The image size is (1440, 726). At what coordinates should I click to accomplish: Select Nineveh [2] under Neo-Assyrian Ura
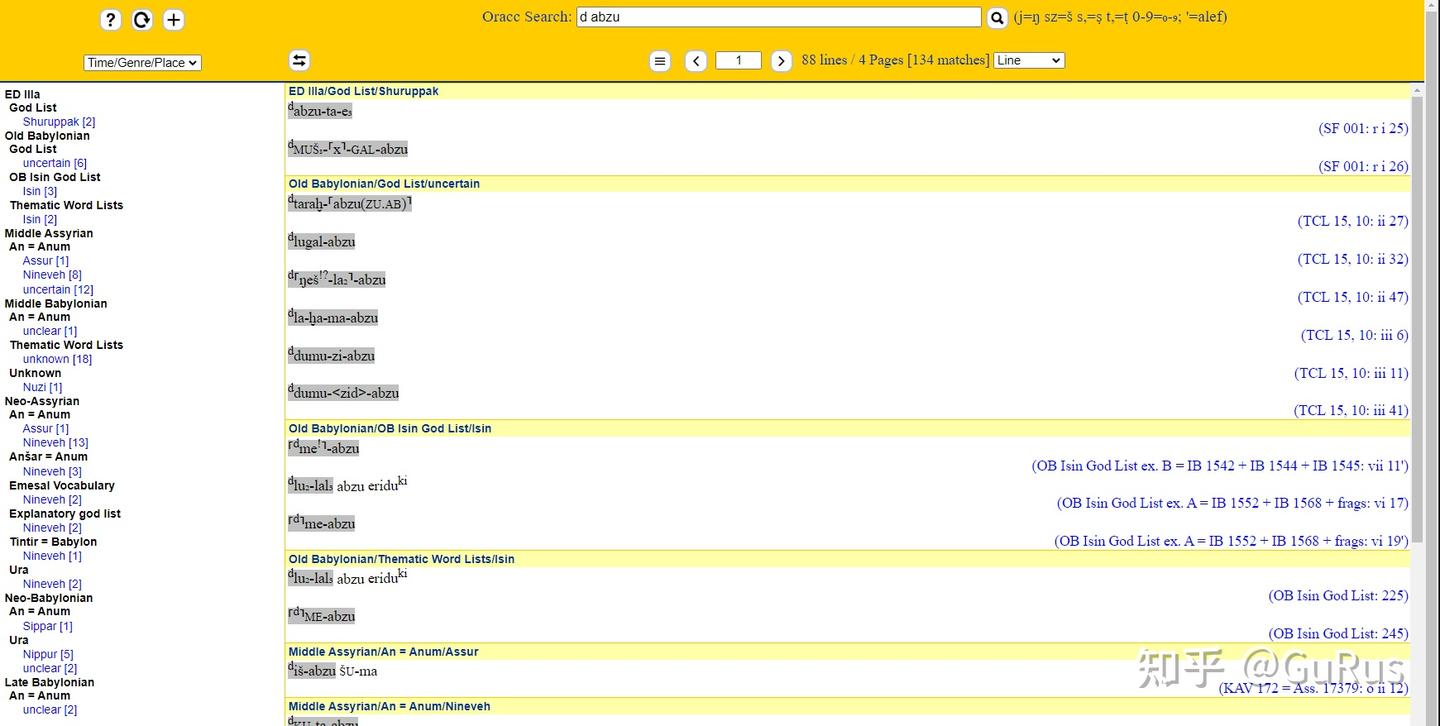(x=53, y=584)
